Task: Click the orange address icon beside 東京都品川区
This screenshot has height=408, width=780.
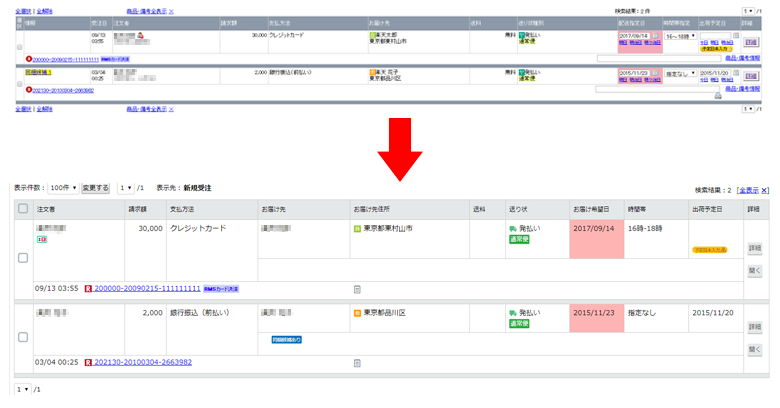Action: tap(356, 313)
